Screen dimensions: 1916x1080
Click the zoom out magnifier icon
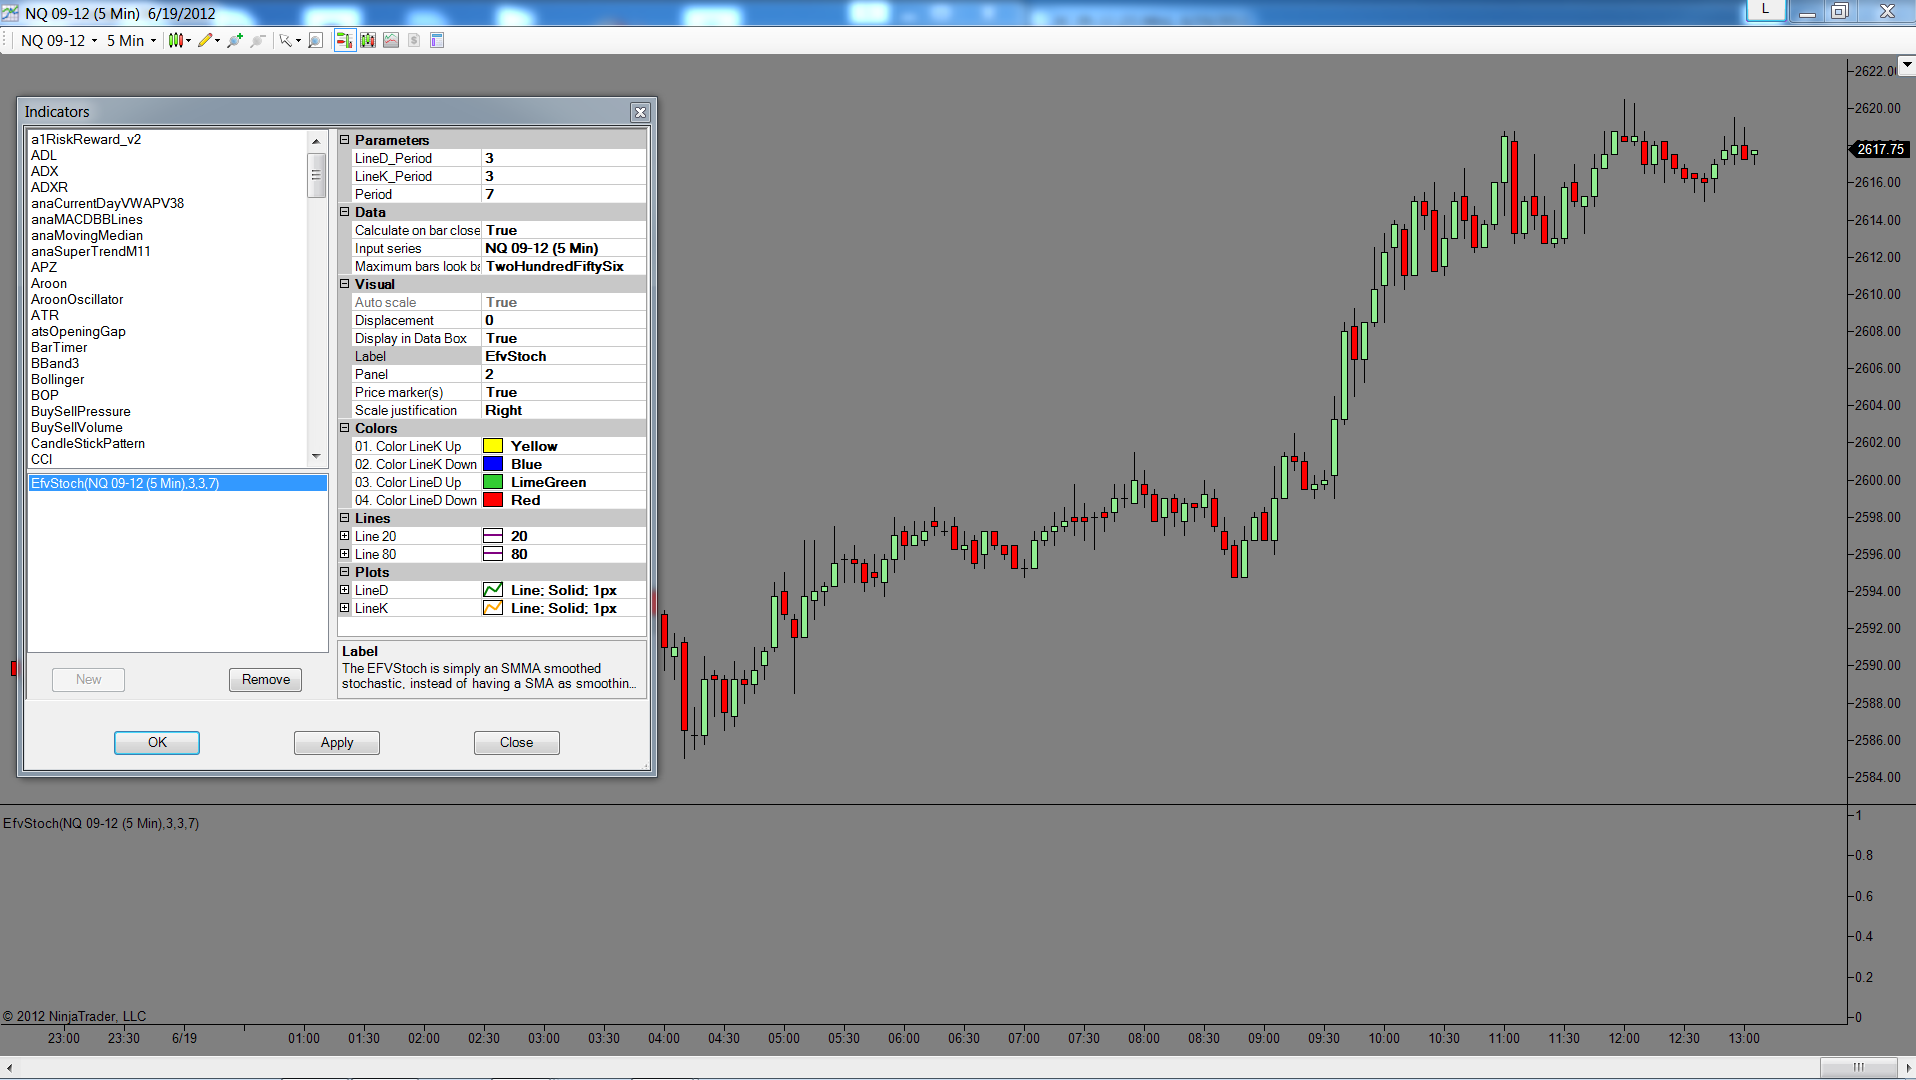tap(258, 40)
